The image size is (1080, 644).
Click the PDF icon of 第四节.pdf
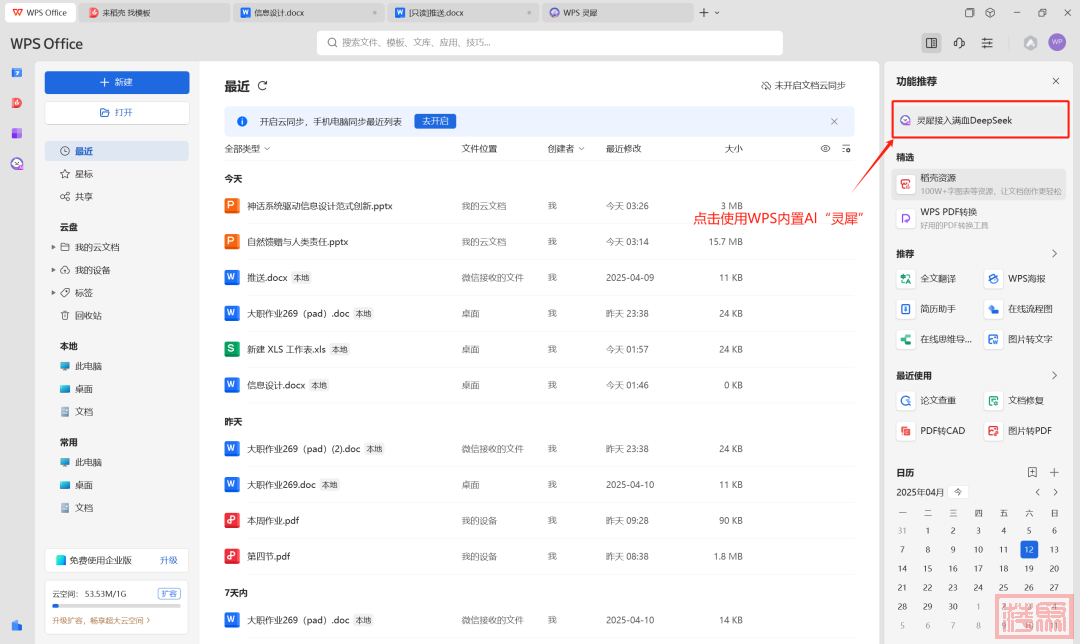point(232,556)
